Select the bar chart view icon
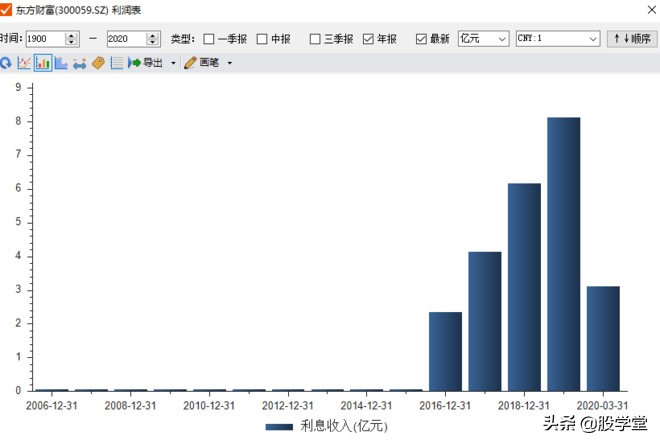The image size is (660, 444). (43, 63)
